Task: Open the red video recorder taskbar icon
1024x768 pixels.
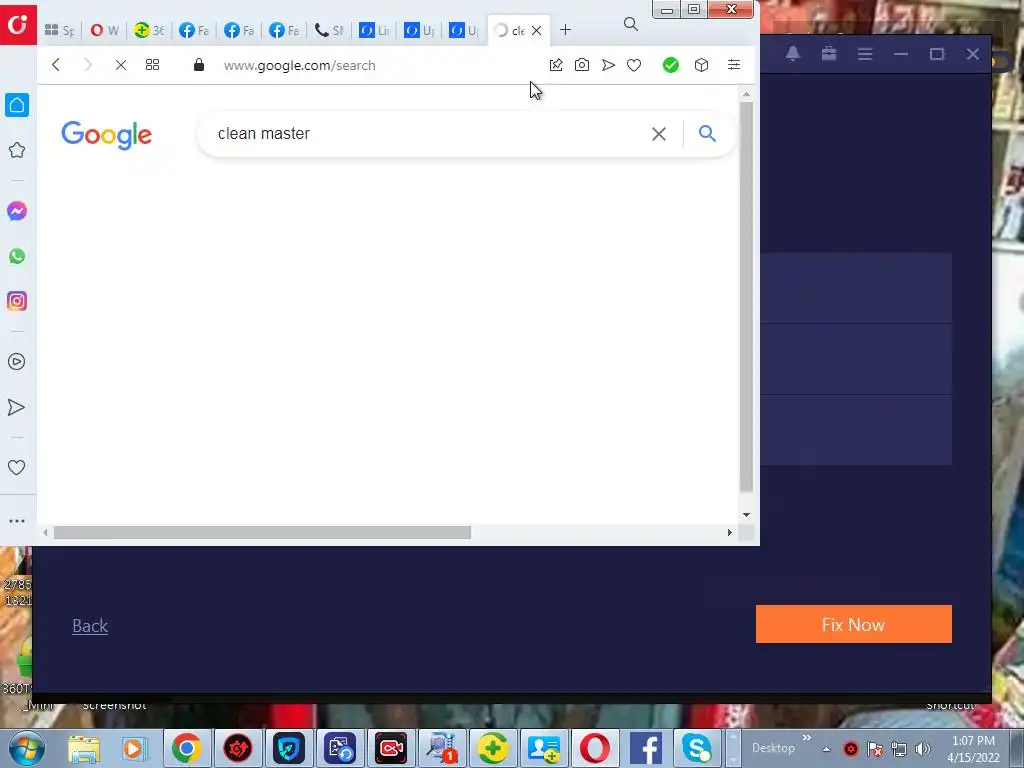Action: [x=391, y=748]
